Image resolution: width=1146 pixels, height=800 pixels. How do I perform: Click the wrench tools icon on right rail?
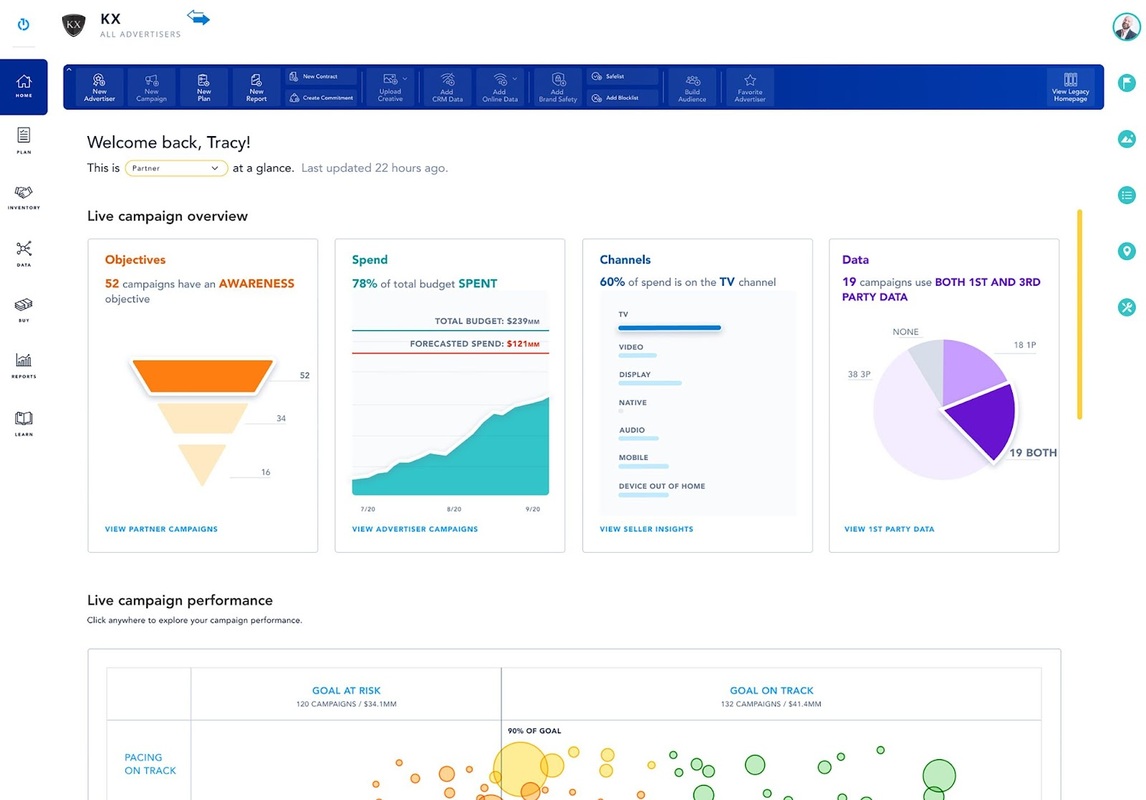point(1127,308)
